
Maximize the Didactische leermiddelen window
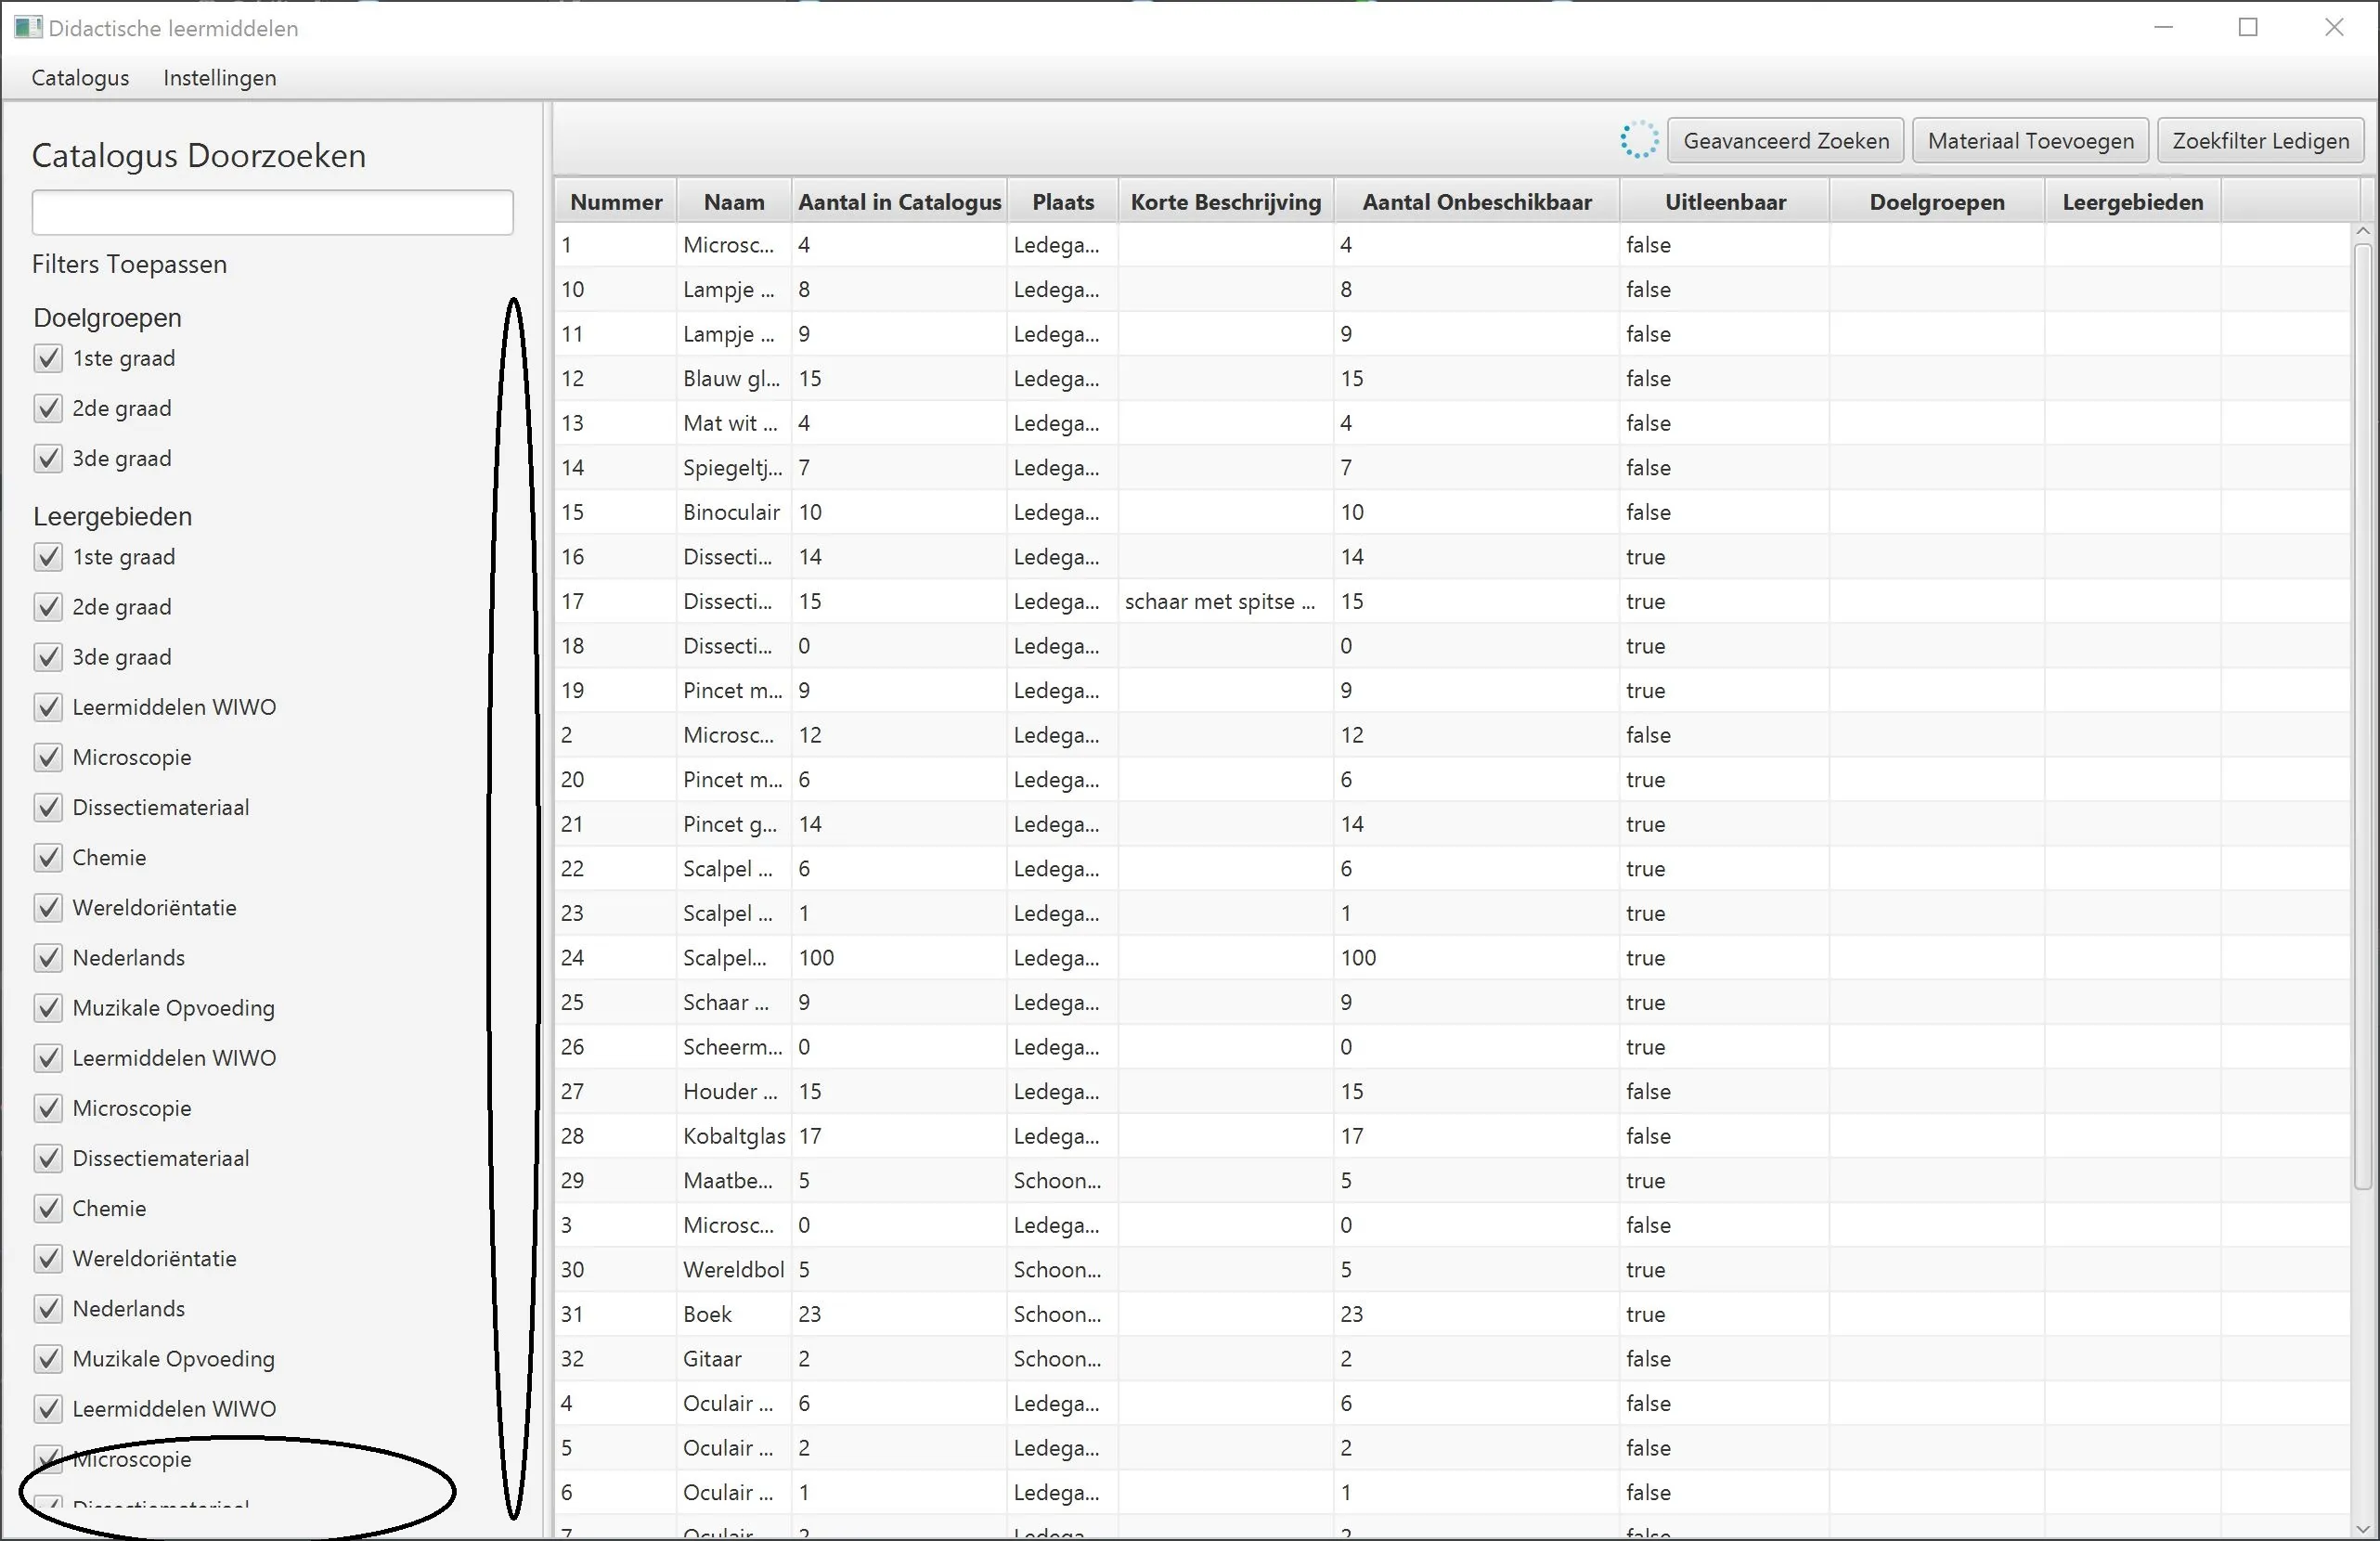(x=2247, y=28)
